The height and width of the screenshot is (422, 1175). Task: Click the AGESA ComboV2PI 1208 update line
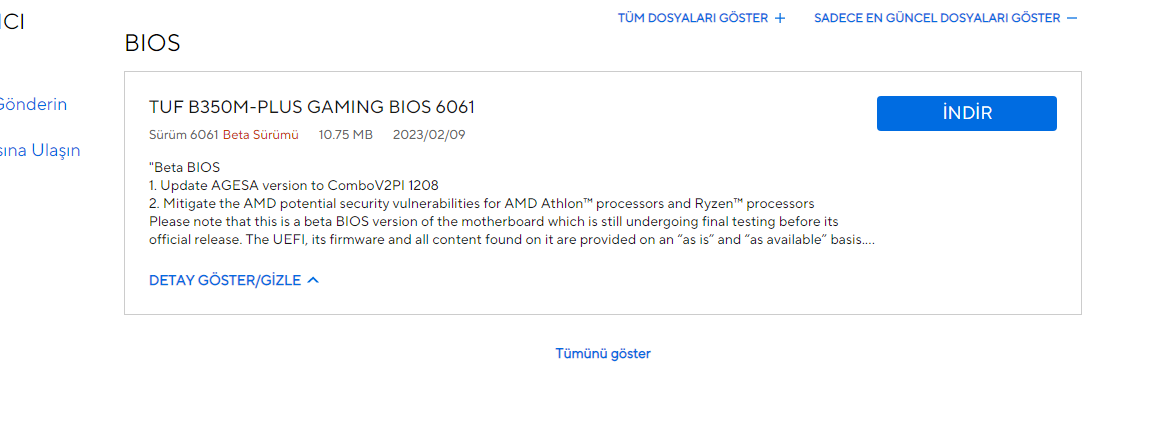click(294, 185)
